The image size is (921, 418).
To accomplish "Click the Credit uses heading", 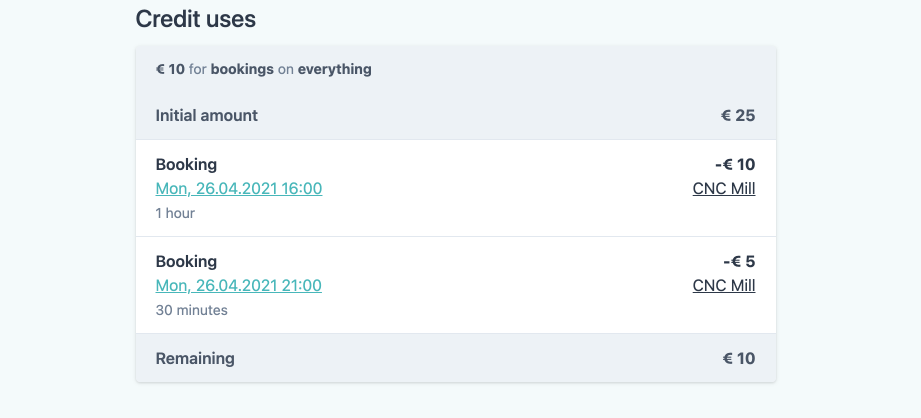I will (x=196, y=19).
